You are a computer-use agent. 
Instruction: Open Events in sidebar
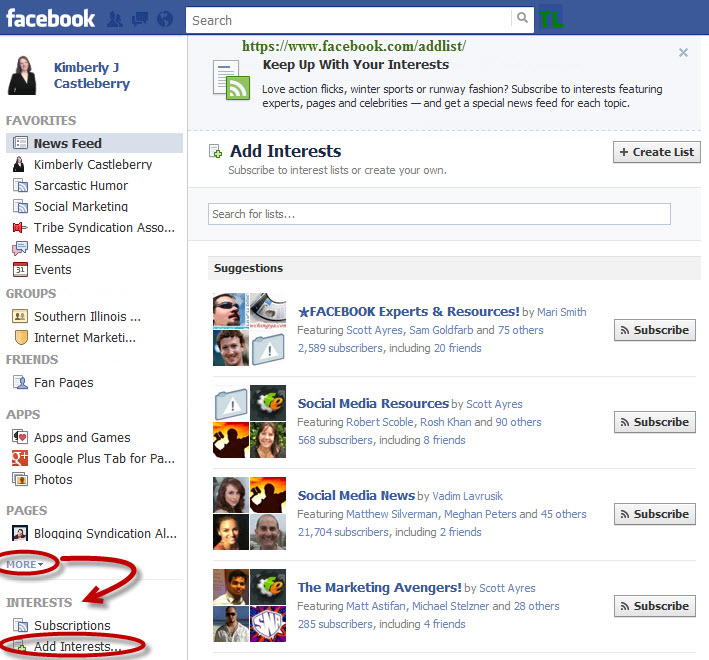point(52,269)
